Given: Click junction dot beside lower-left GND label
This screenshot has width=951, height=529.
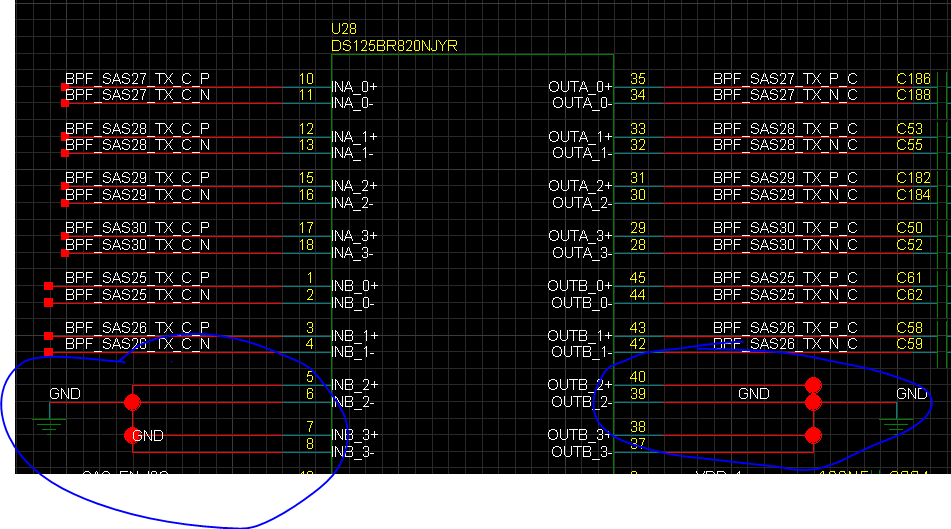Looking at the screenshot, I should (131, 436).
